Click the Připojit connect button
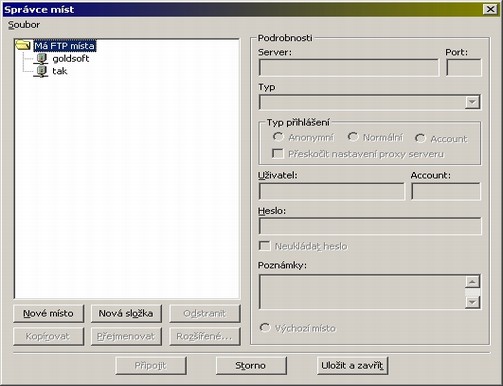 [151, 366]
